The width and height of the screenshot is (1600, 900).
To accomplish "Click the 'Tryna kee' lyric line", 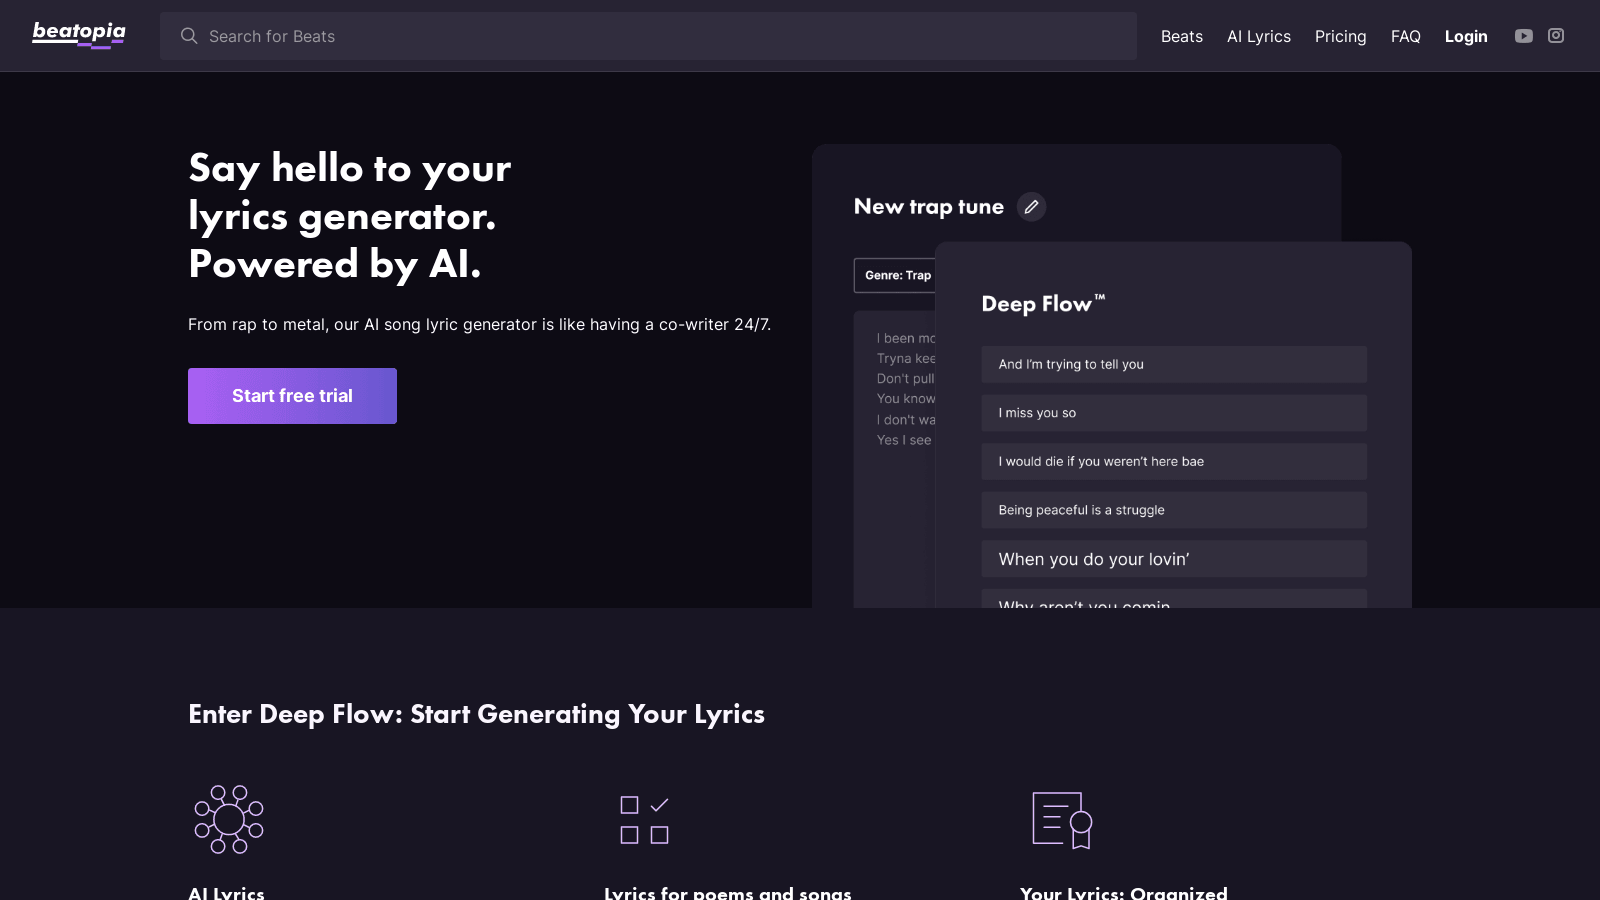I will click(x=906, y=358).
